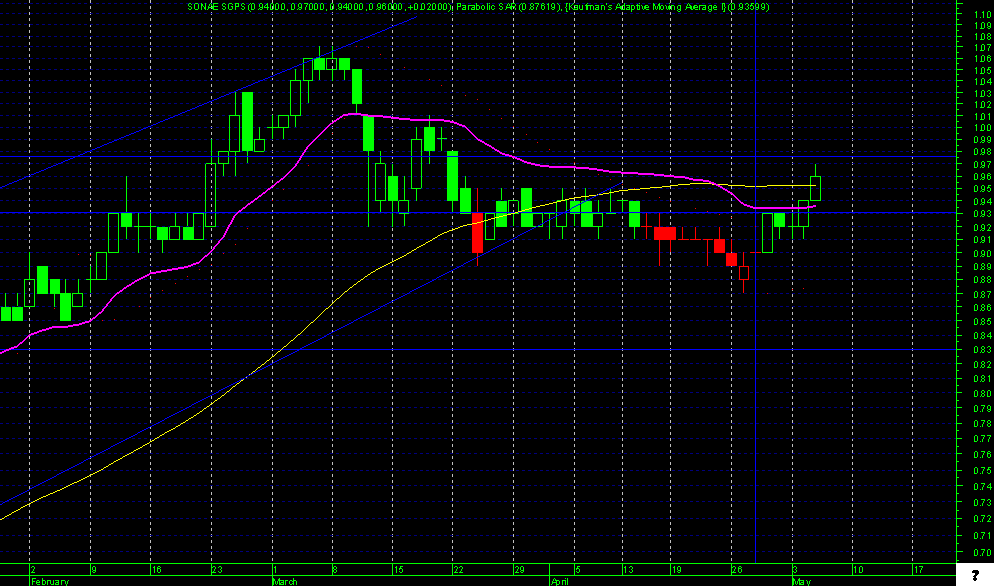Select the large red candle after March 22

pos(477,233)
